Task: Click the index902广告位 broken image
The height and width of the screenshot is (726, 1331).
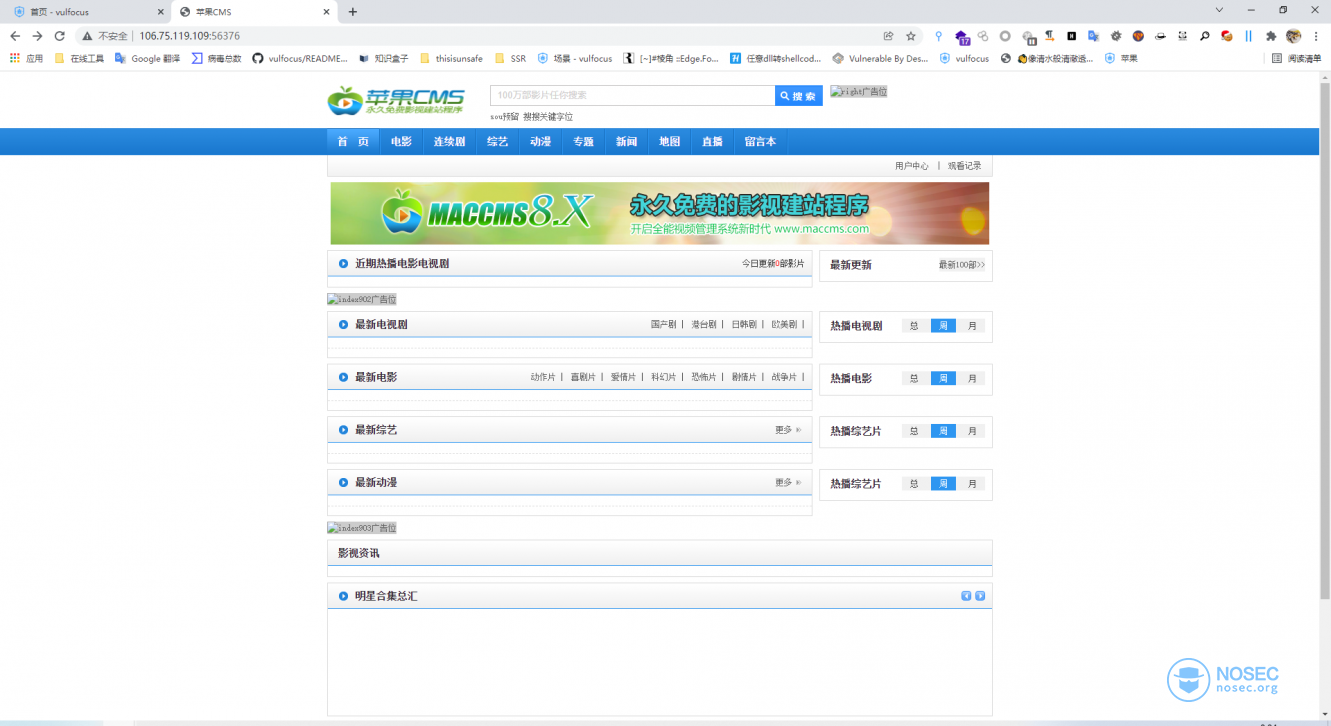Action: pyautogui.click(x=362, y=299)
